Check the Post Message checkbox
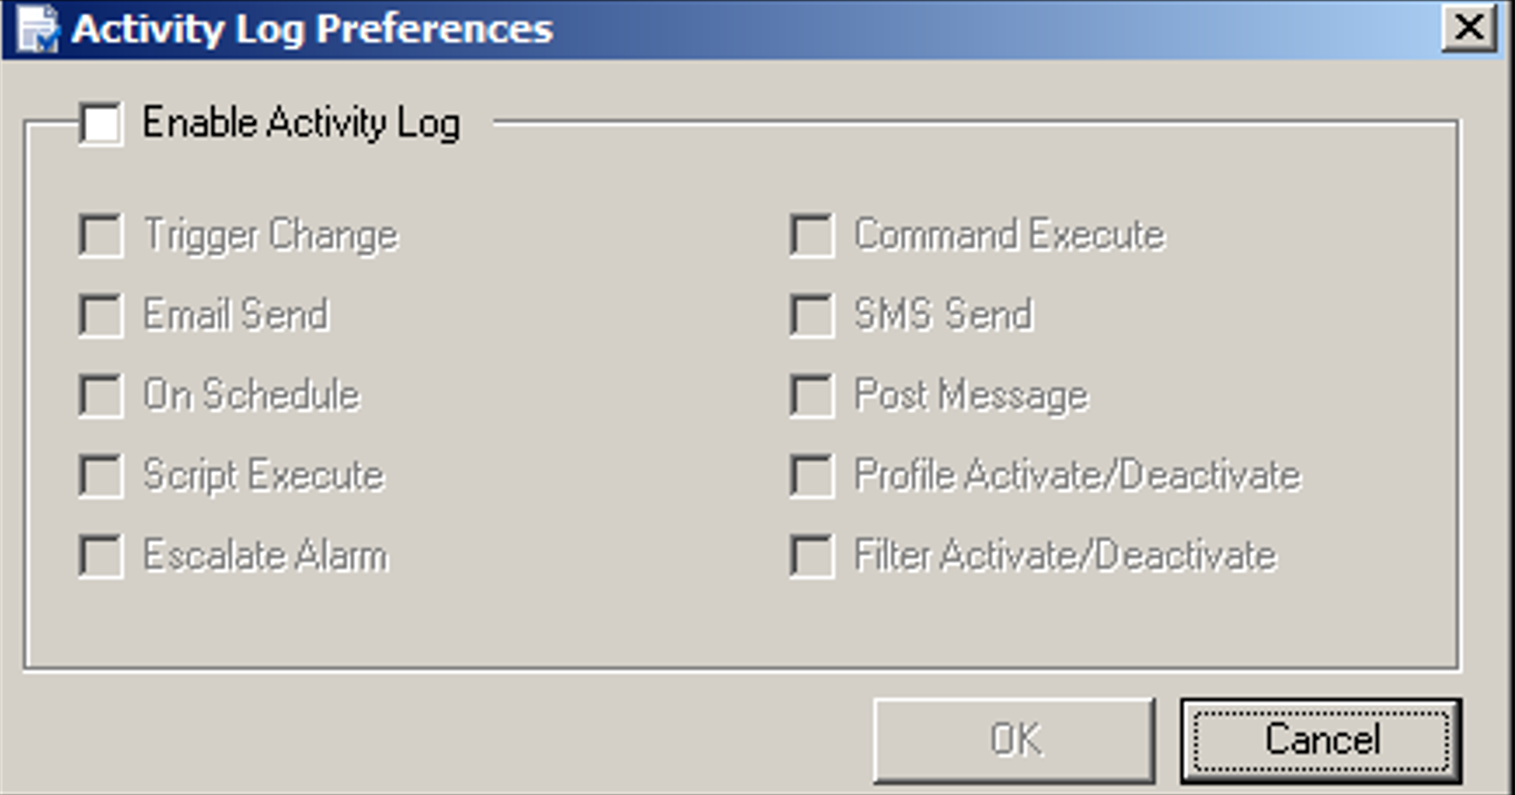1515x795 pixels. (812, 396)
